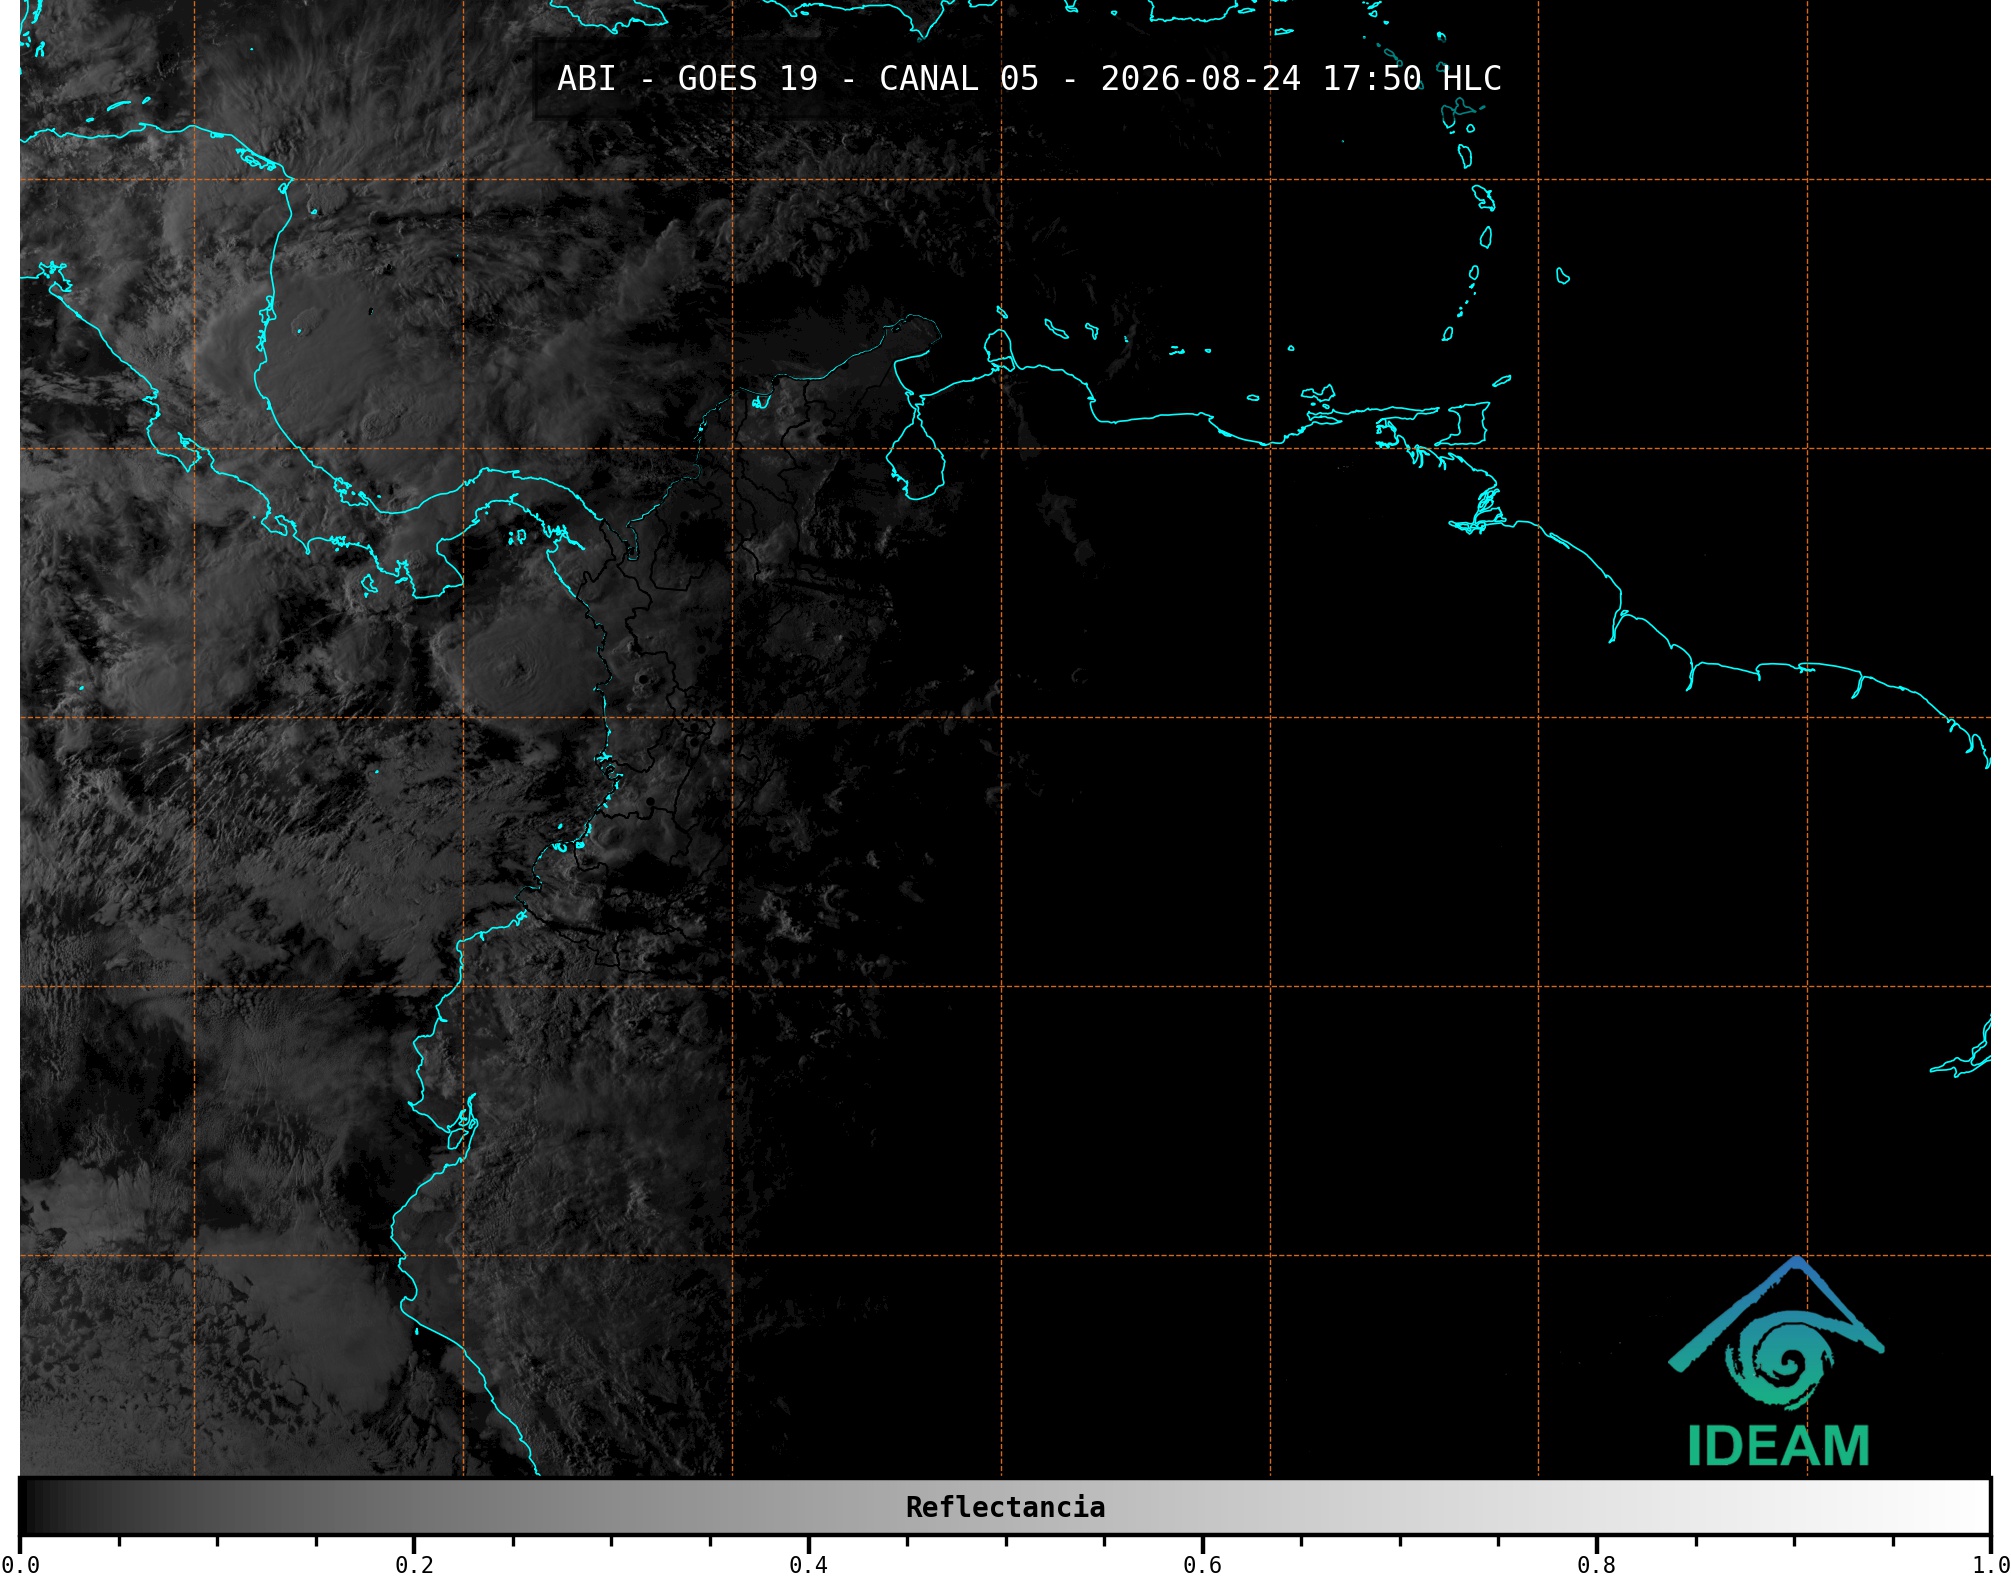Viewport: 2011px width, 1577px height.
Task: Click the 0.8 colorbar tick label
Action: (1596, 1565)
